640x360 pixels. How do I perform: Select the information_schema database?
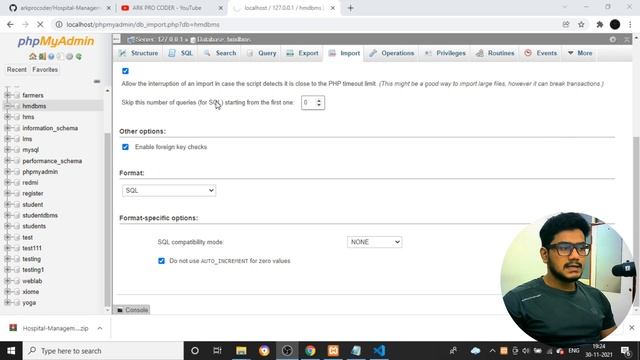tap(50, 128)
